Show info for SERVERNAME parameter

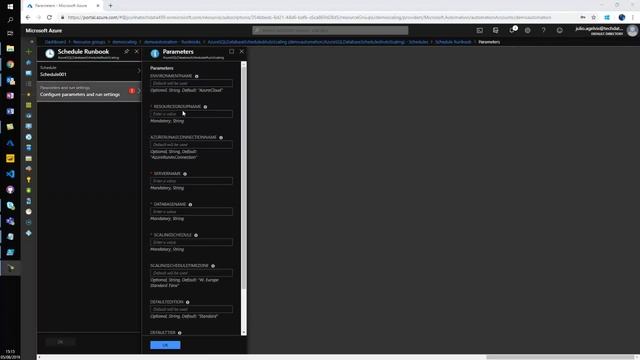185,174
